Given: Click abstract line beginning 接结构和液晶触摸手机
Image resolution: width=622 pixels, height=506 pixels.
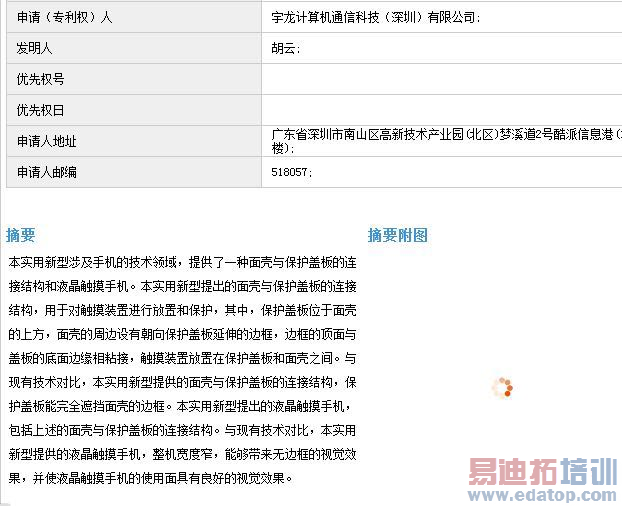Looking at the screenshot, I should (182, 286).
